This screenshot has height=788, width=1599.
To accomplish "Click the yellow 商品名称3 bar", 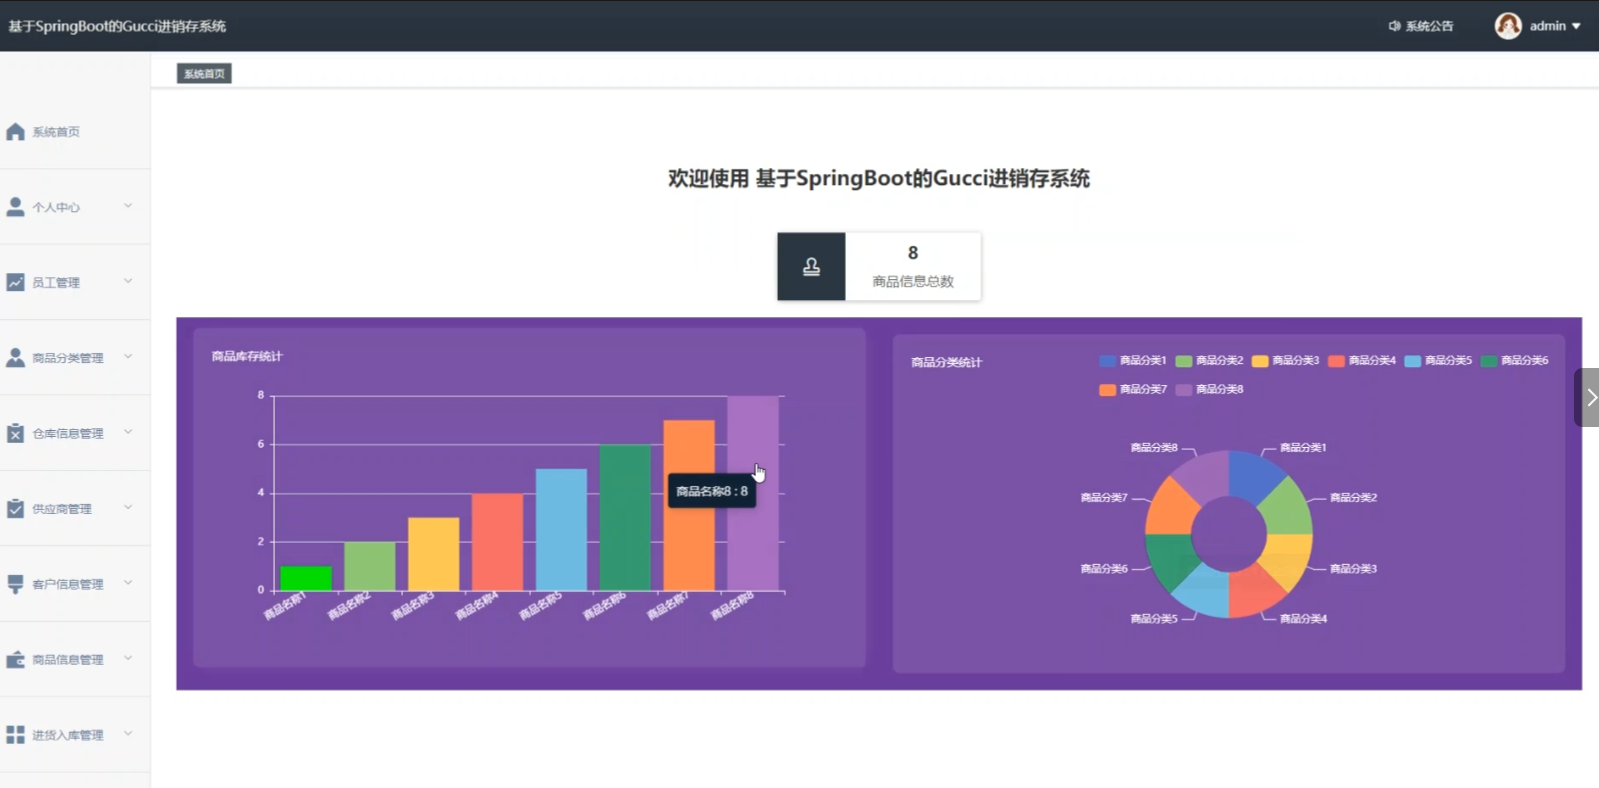I will (434, 554).
